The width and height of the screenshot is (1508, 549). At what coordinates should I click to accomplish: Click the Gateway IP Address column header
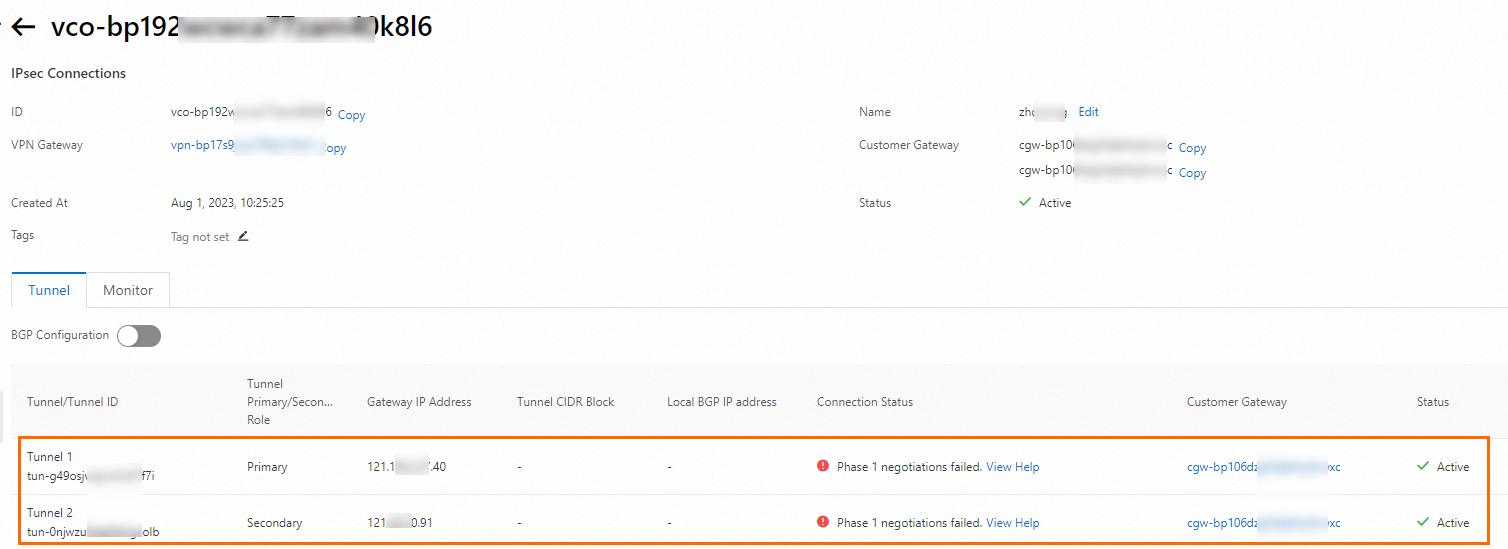click(419, 402)
